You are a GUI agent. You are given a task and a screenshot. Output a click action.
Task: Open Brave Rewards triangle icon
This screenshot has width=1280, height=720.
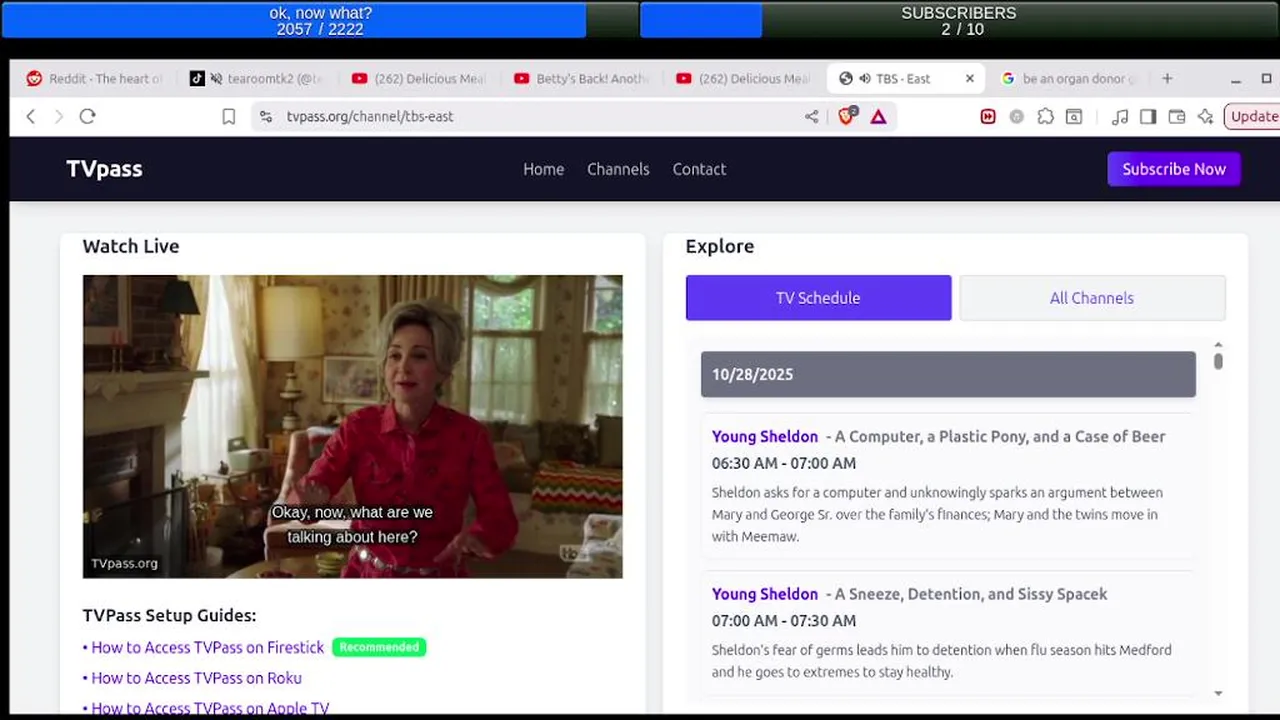click(878, 117)
